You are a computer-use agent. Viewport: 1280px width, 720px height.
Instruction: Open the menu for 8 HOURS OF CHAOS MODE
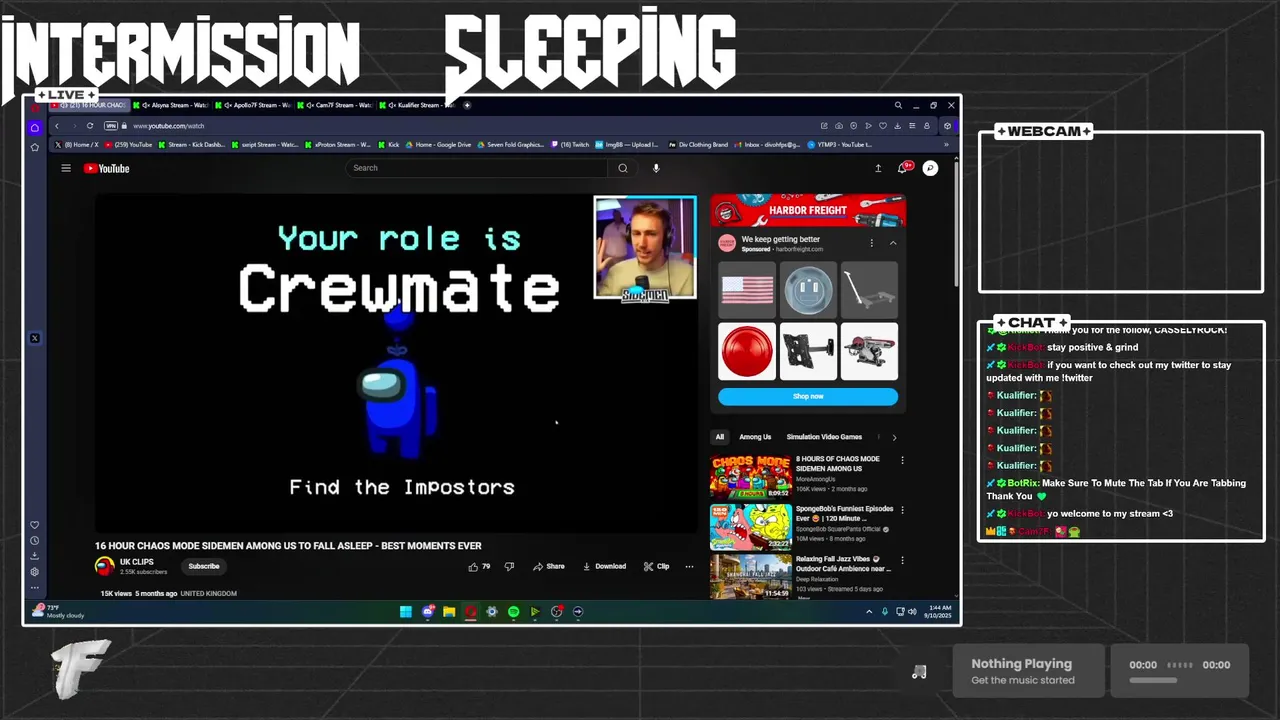click(902, 461)
